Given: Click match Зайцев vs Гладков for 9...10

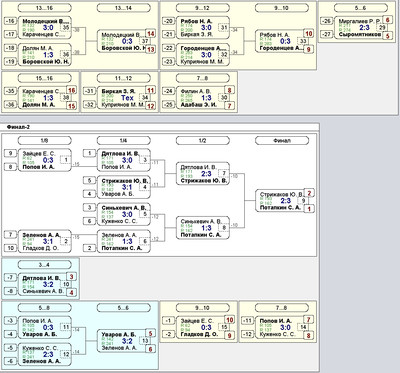Looking at the screenshot, I should [x=203, y=327].
